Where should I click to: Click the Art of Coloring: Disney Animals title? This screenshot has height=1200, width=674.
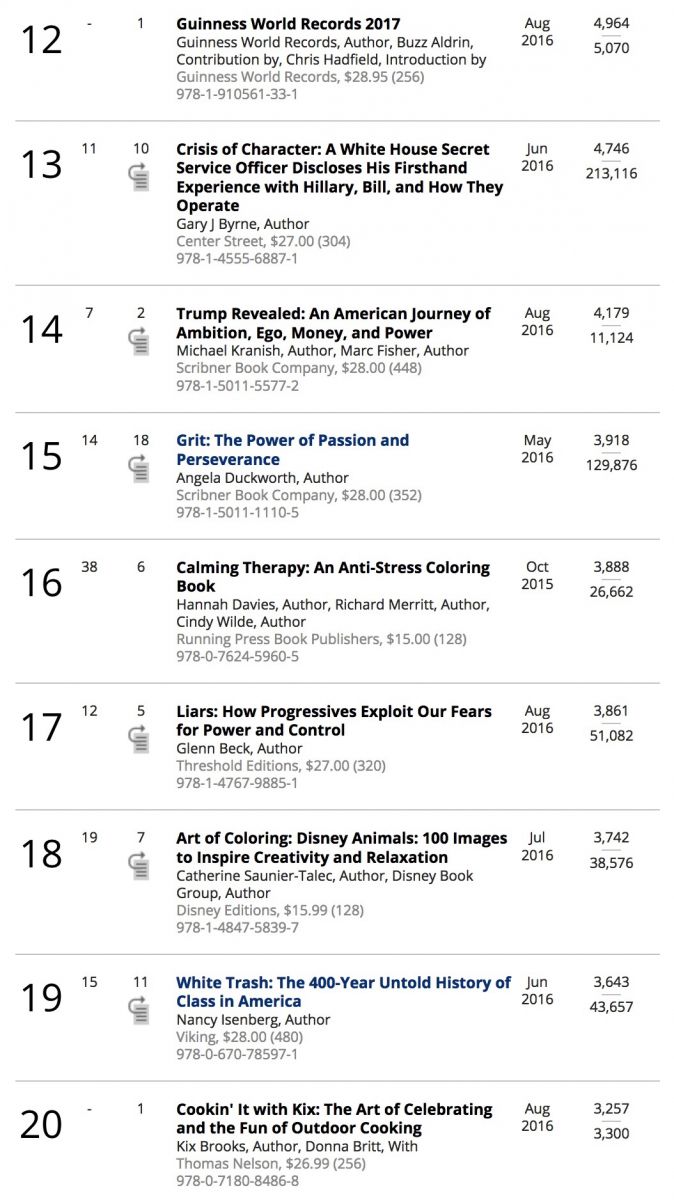[342, 848]
